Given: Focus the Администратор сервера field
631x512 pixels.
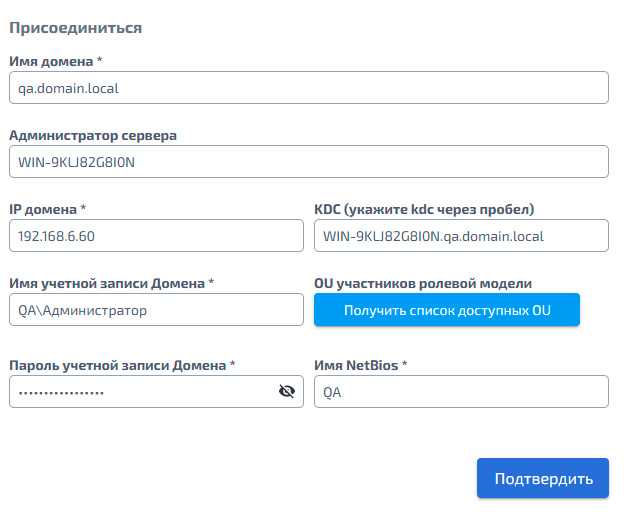Looking at the screenshot, I should pos(309,162).
